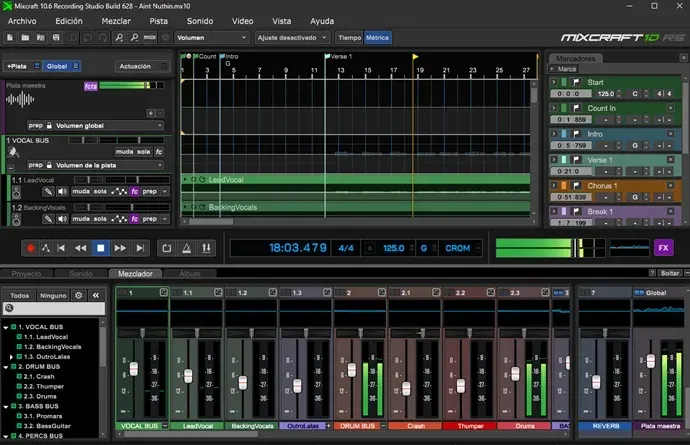The height and width of the screenshot is (445, 690).
Task: Click the Redo arrow in the toolbar
Action: pyautogui.click(x=103, y=38)
